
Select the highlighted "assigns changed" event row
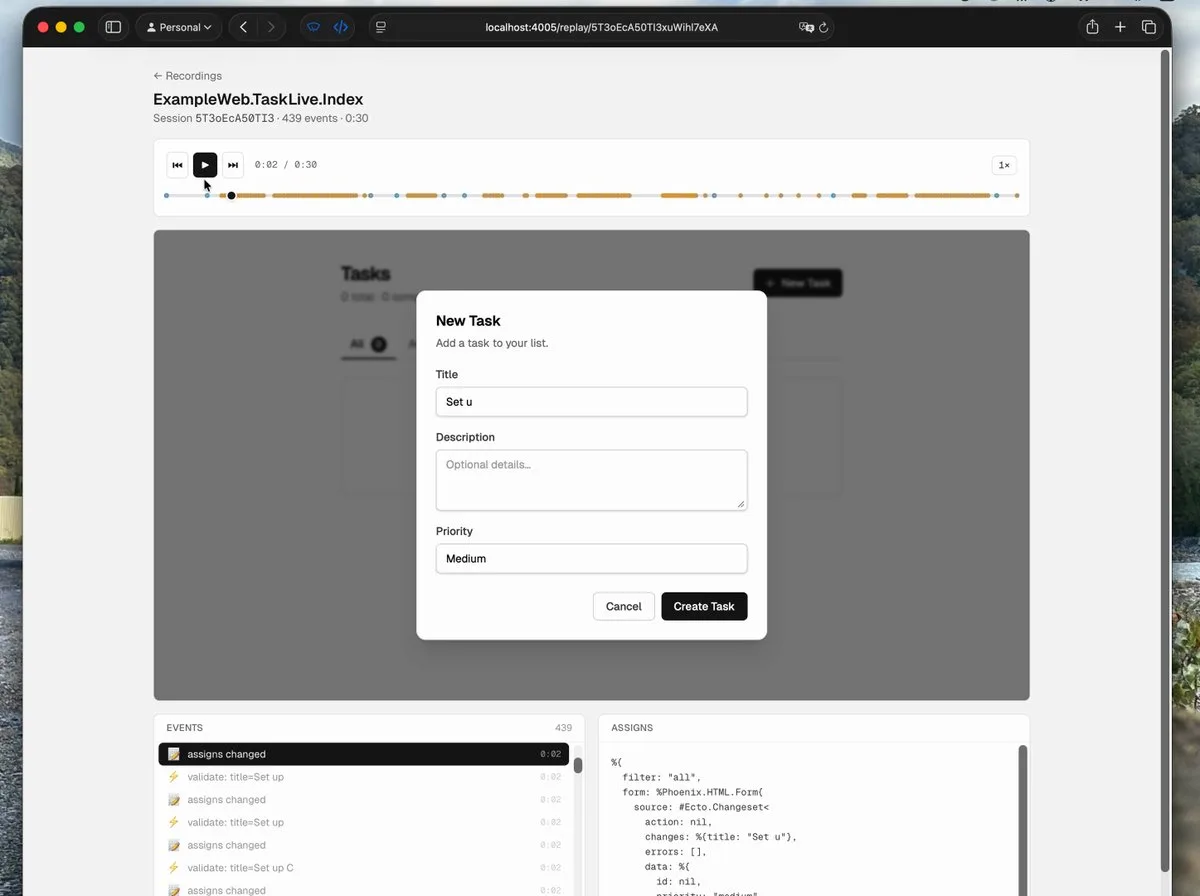[x=364, y=754]
